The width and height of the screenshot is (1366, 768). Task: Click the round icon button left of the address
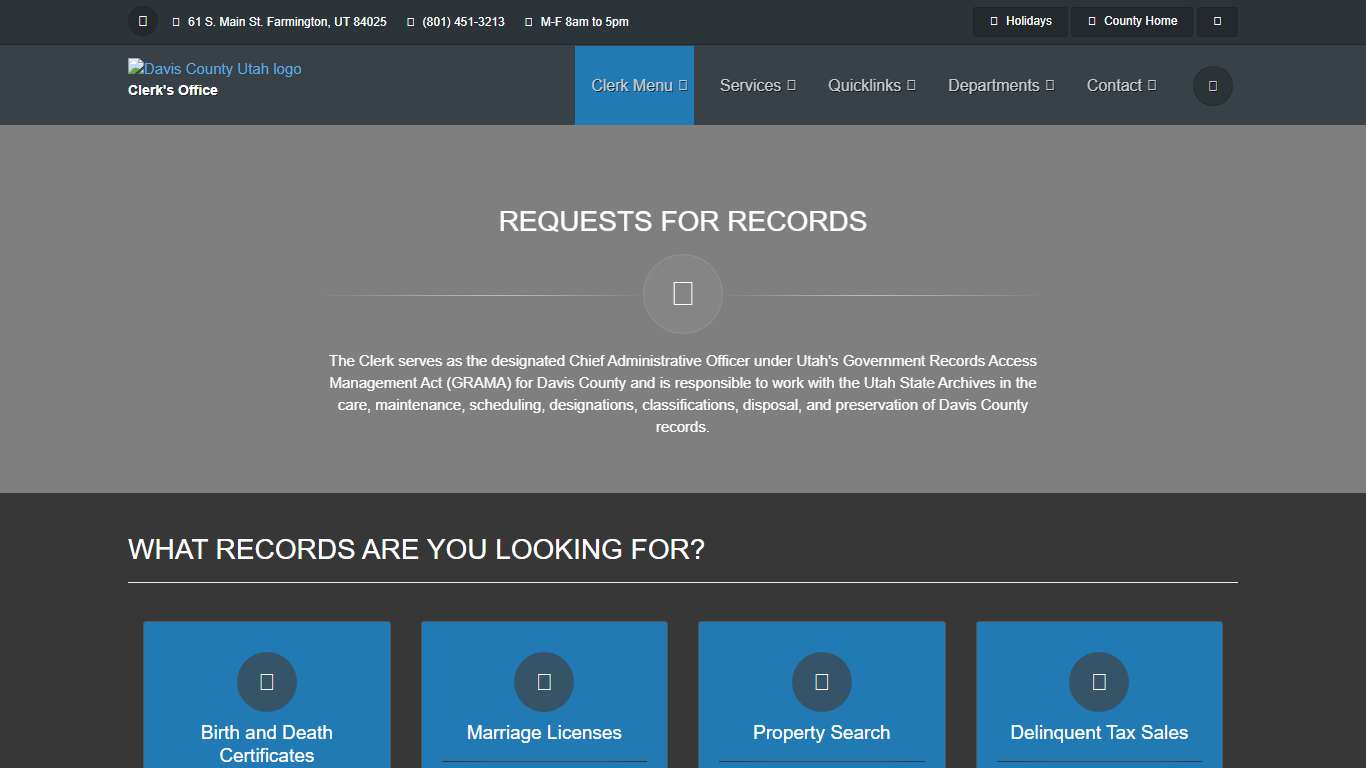(143, 21)
